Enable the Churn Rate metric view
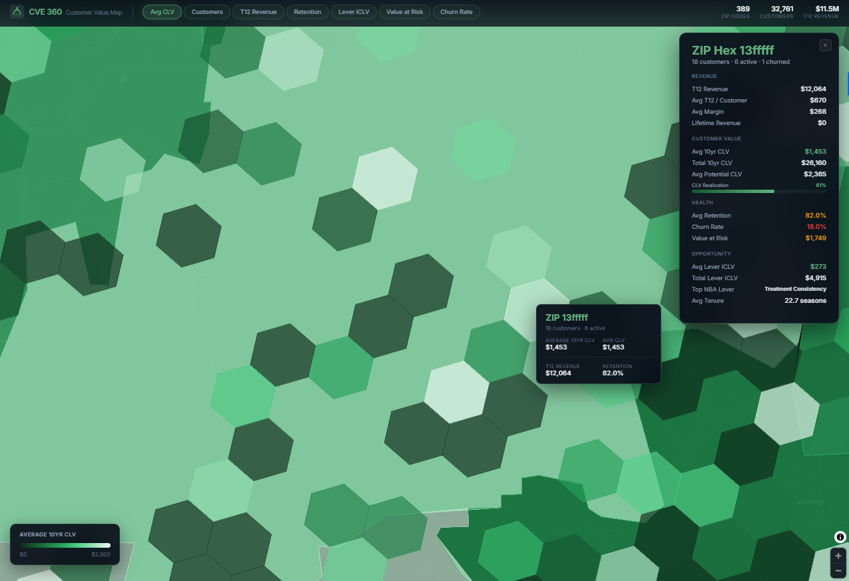The width and height of the screenshot is (849, 581). point(456,13)
